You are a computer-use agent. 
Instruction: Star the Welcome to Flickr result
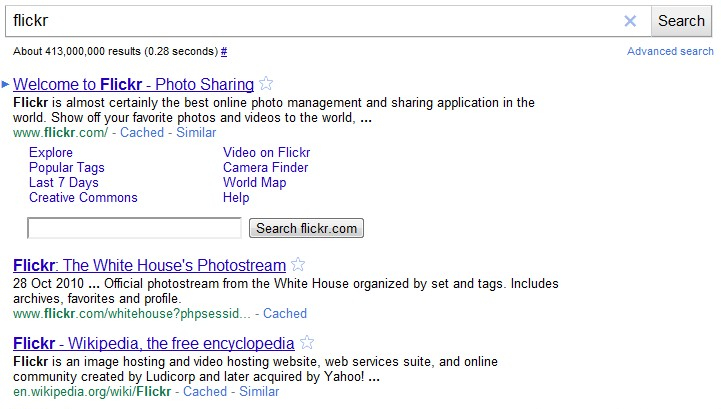point(266,83)
